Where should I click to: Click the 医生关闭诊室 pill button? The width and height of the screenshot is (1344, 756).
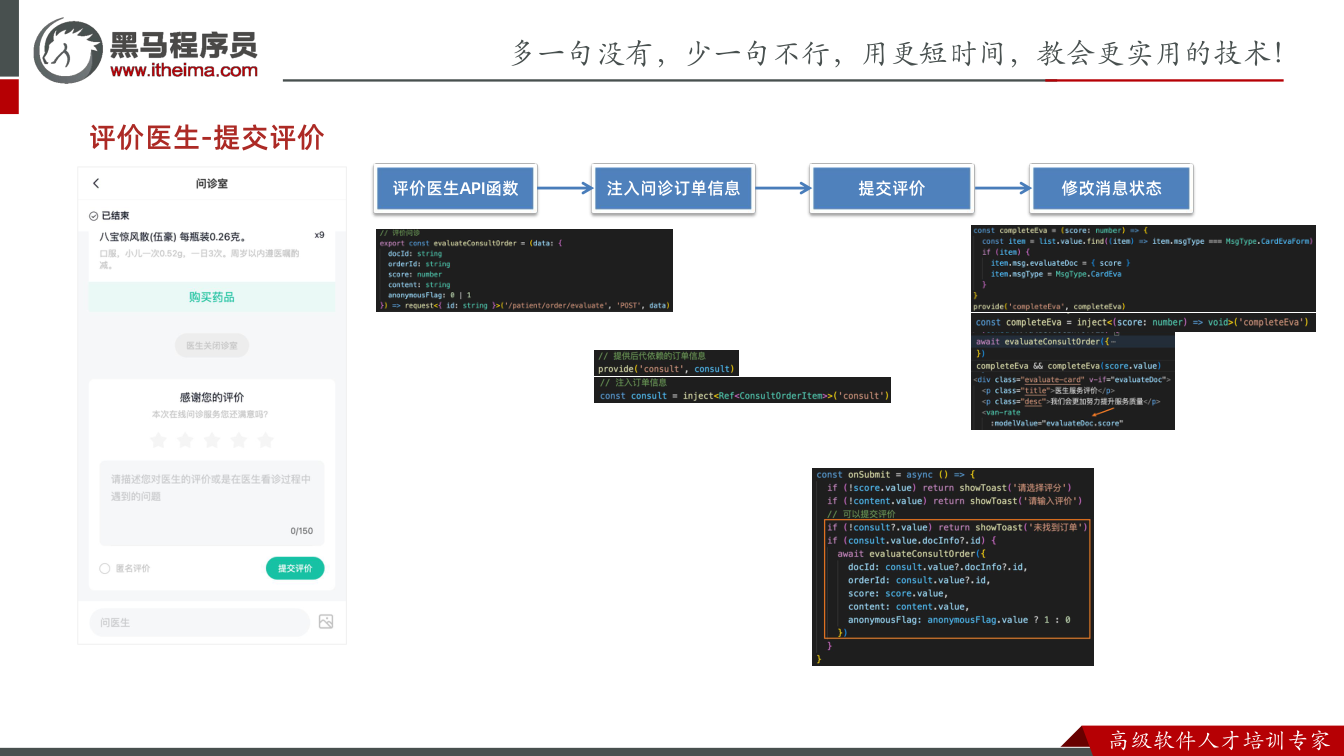tap(212, 346)
